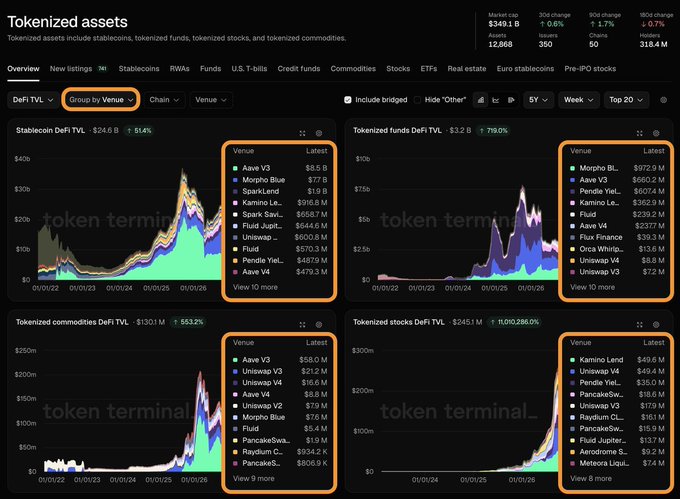
Task: Check the Hide "Other" checkbox
Action: tap(417, 100)
